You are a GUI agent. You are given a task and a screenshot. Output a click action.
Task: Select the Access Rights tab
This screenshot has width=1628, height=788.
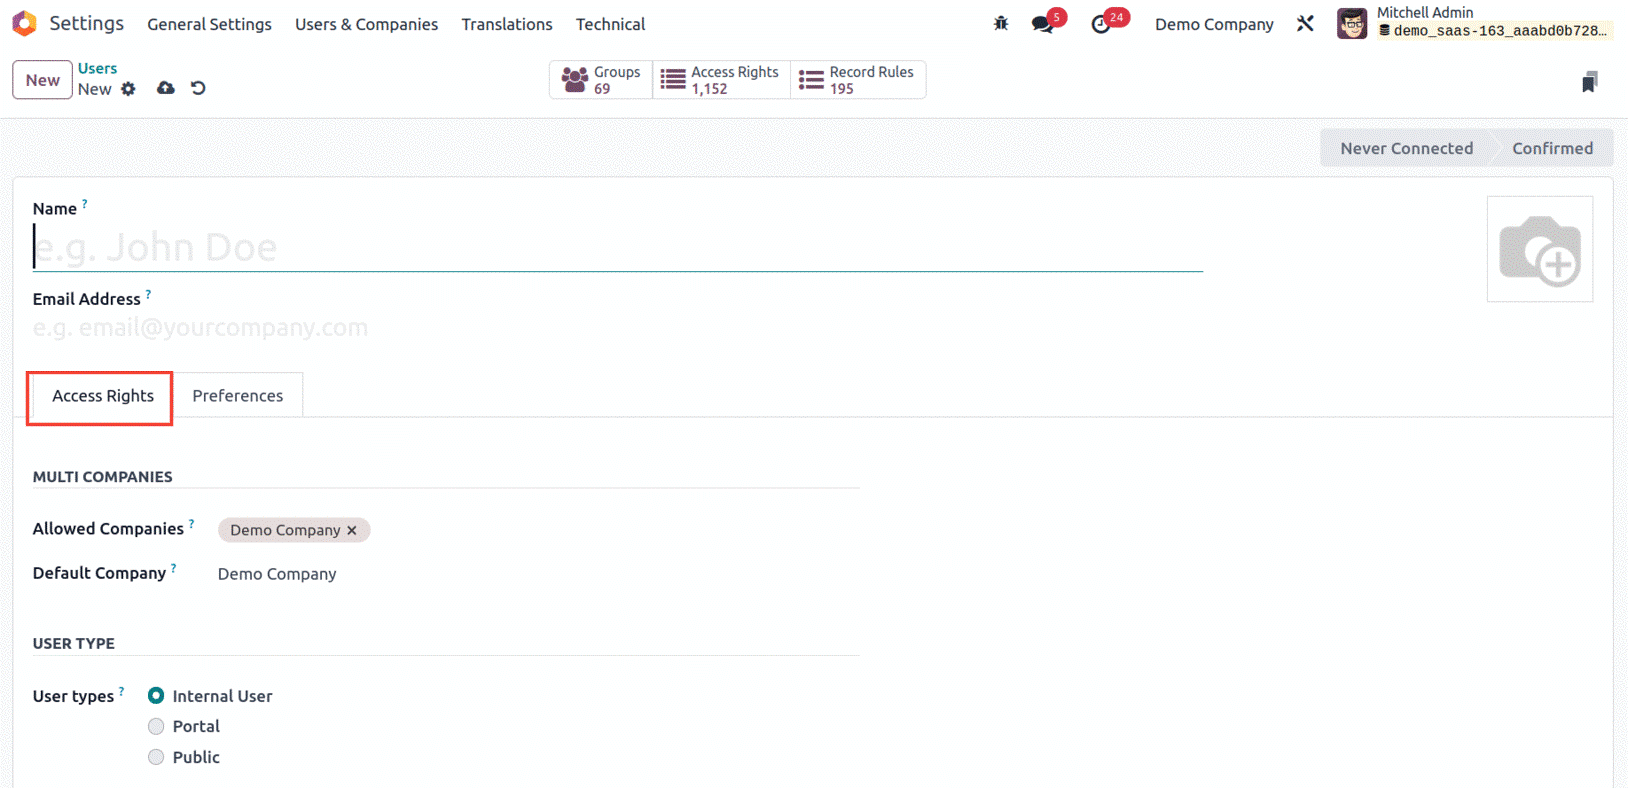coord(103,396)
